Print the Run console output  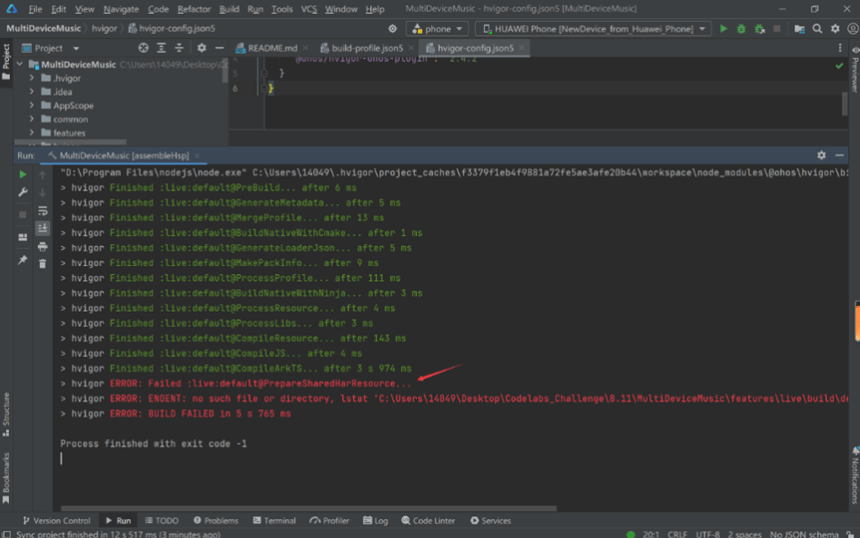coord(42,247)
